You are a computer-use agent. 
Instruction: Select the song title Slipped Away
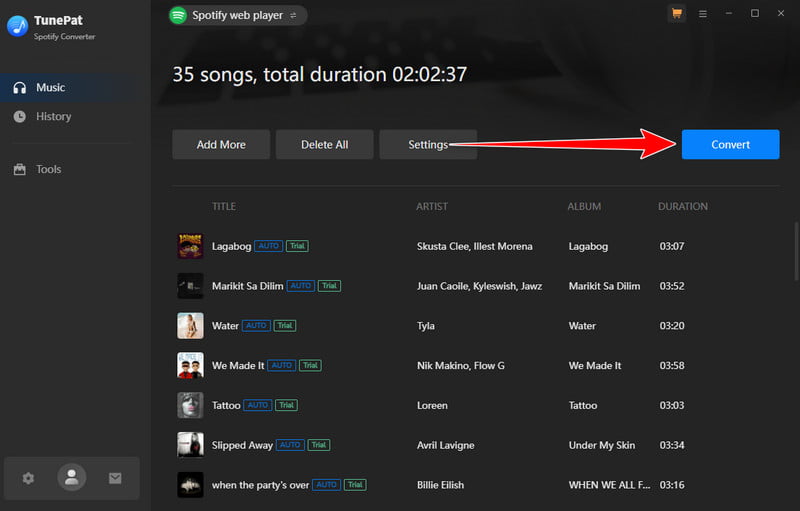242,445
